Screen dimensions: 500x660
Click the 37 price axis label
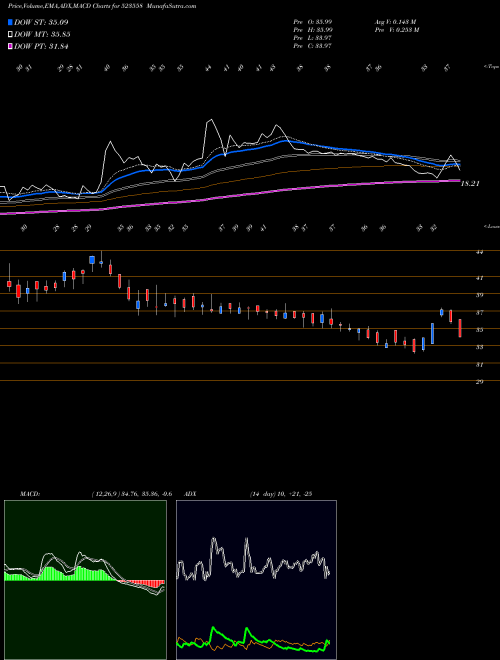coord(480,313)
